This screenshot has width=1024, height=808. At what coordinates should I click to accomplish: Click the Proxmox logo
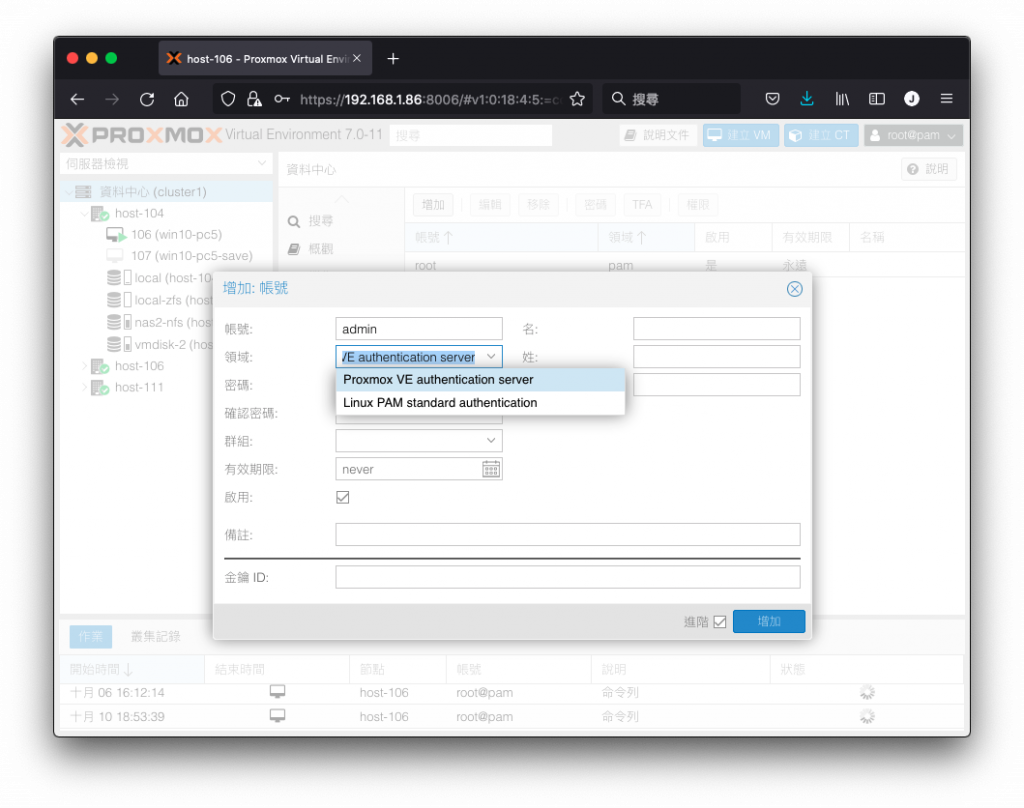[x=142, y=135]
